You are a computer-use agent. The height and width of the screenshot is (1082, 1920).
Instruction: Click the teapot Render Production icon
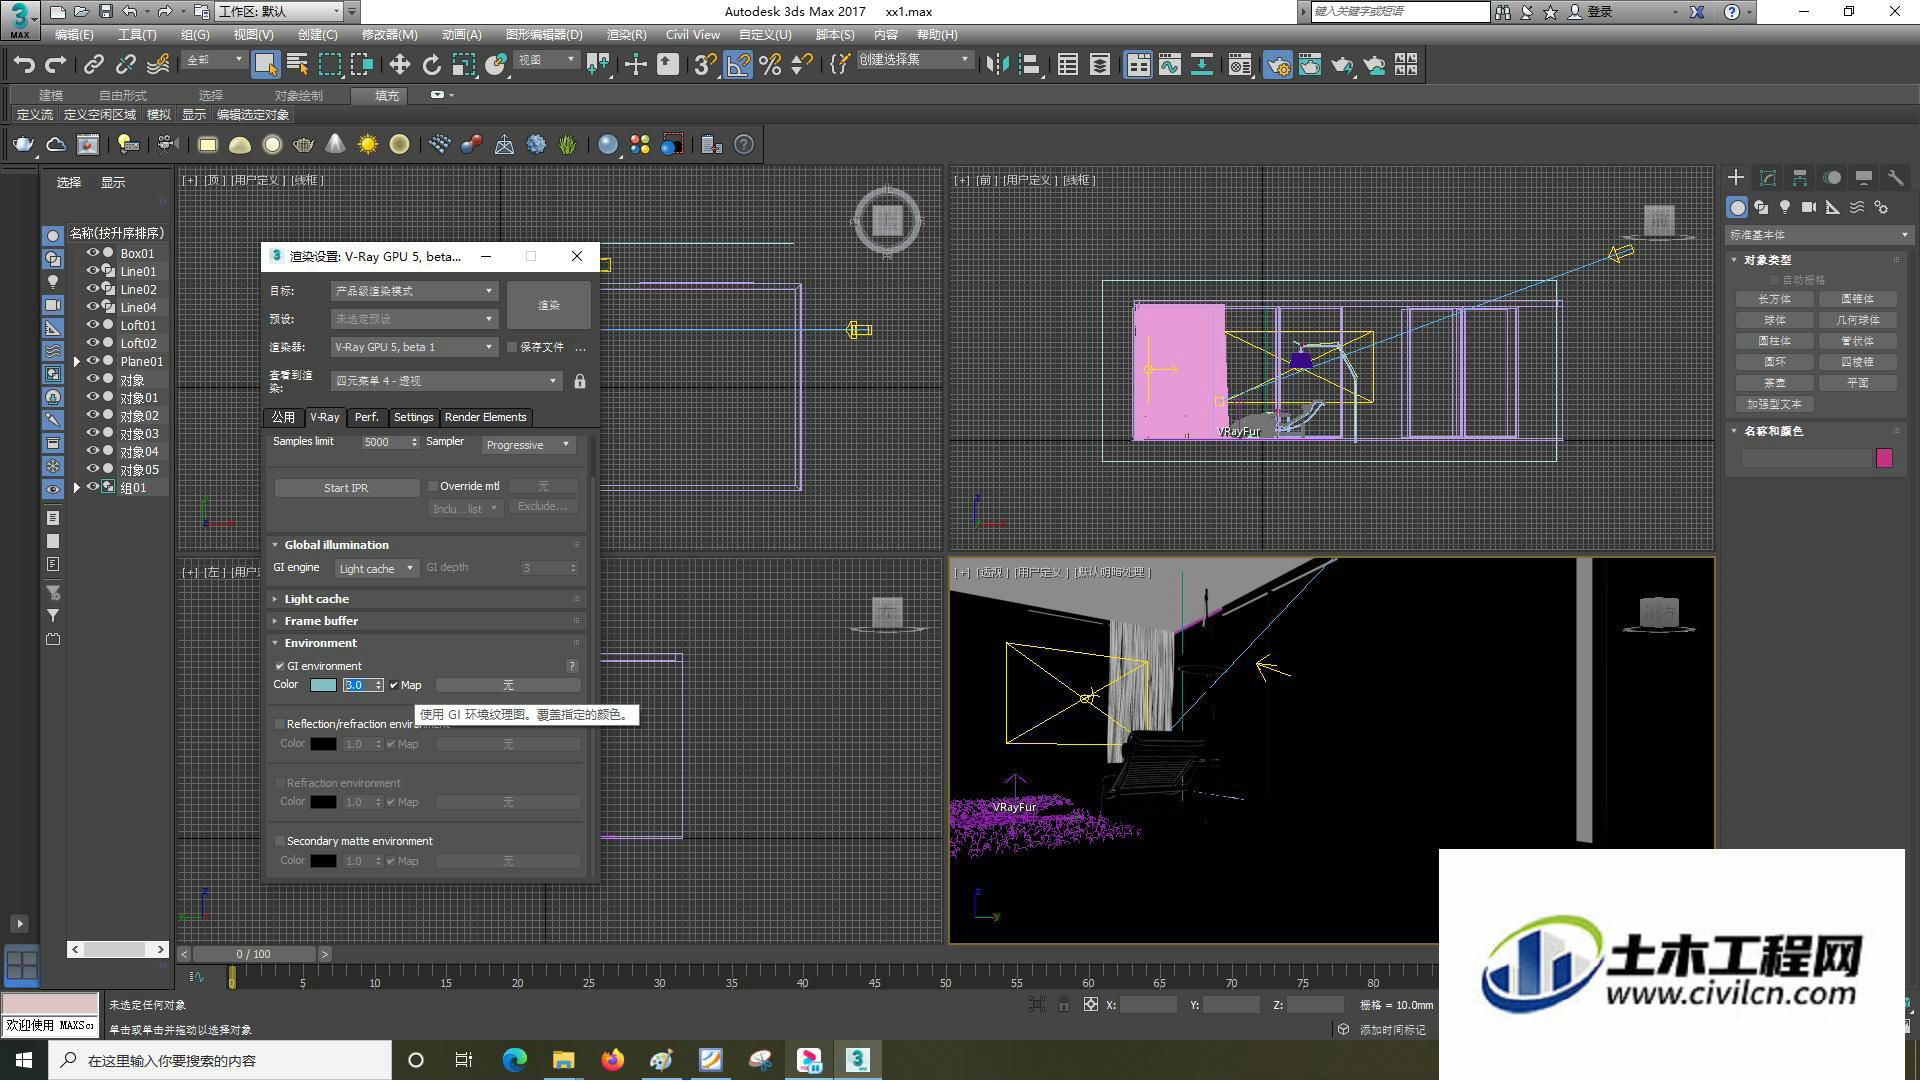click(1341, 65)
